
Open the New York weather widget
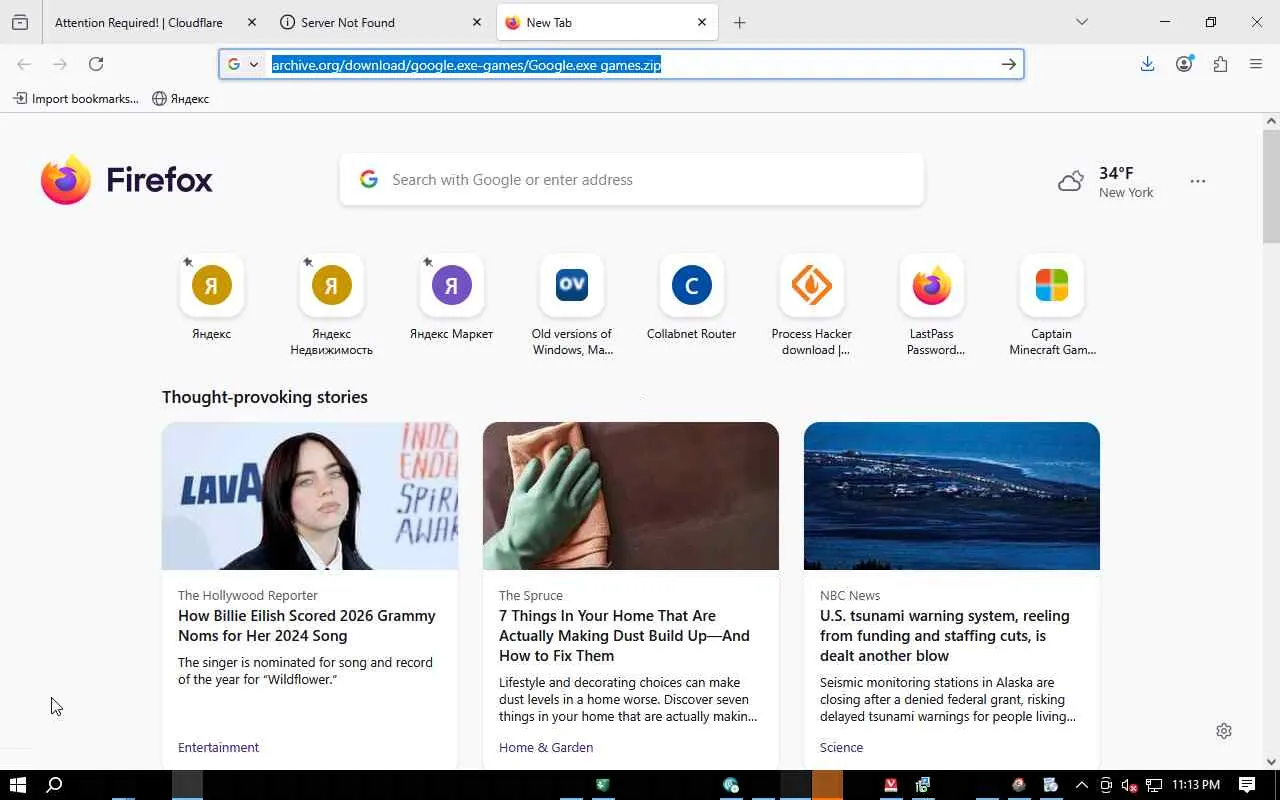pos(1106,181)
